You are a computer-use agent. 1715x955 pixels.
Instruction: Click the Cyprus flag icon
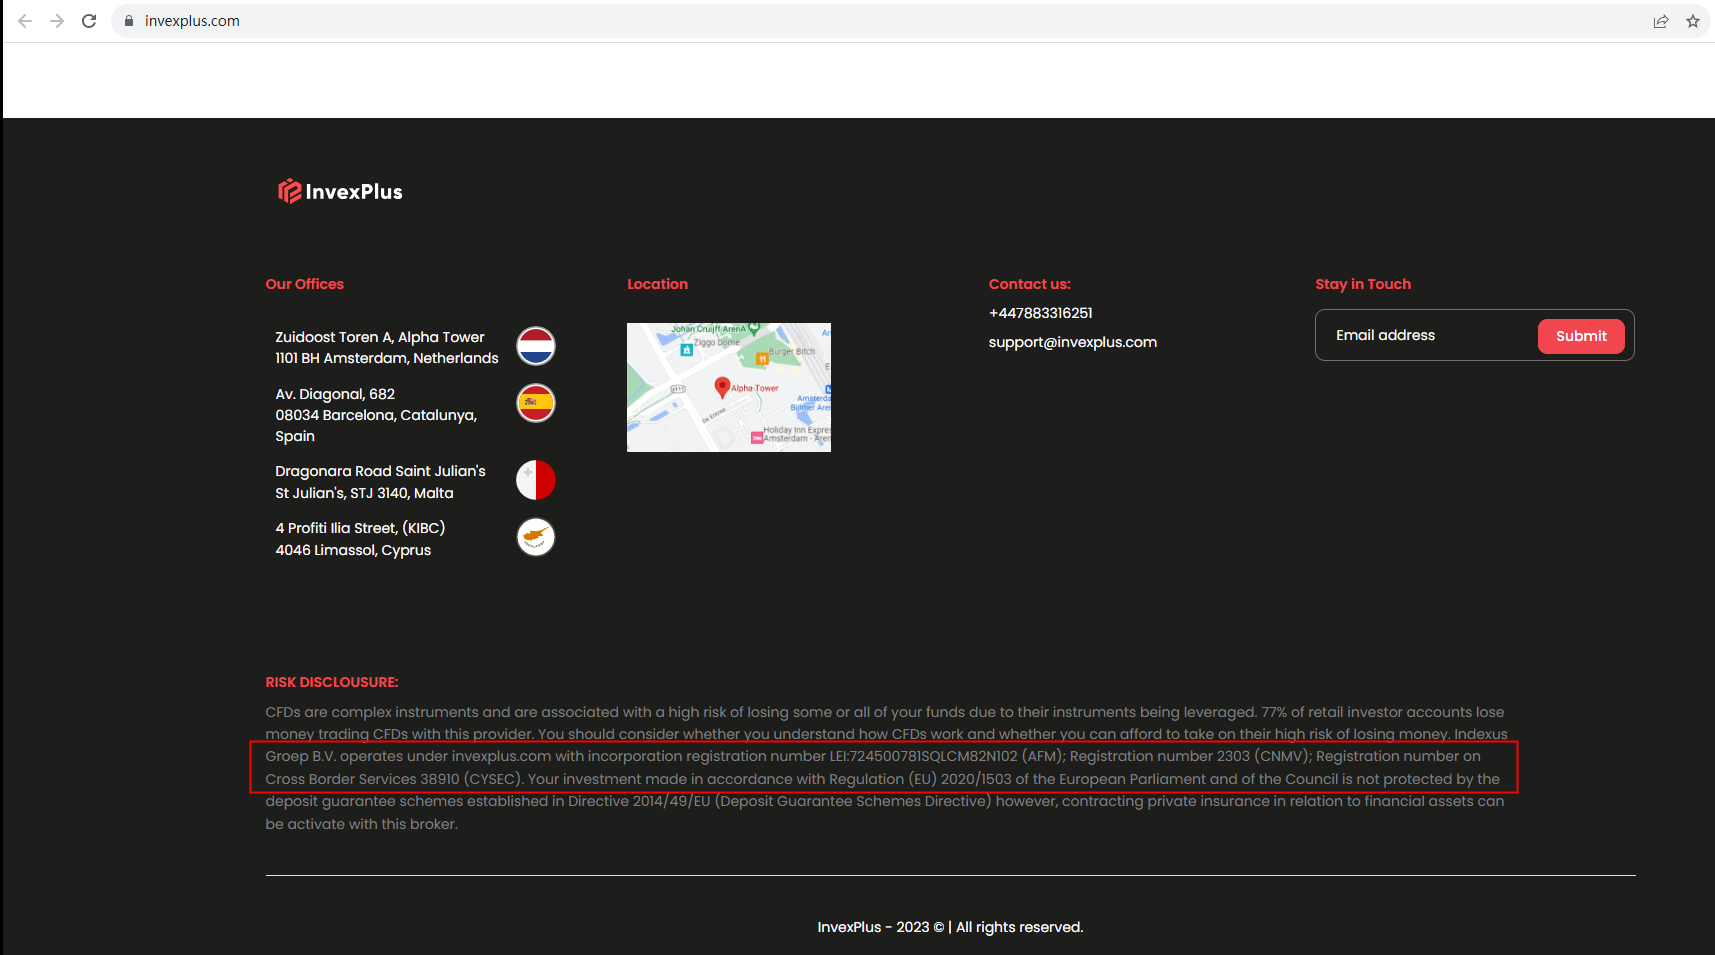tap(536, 537)
